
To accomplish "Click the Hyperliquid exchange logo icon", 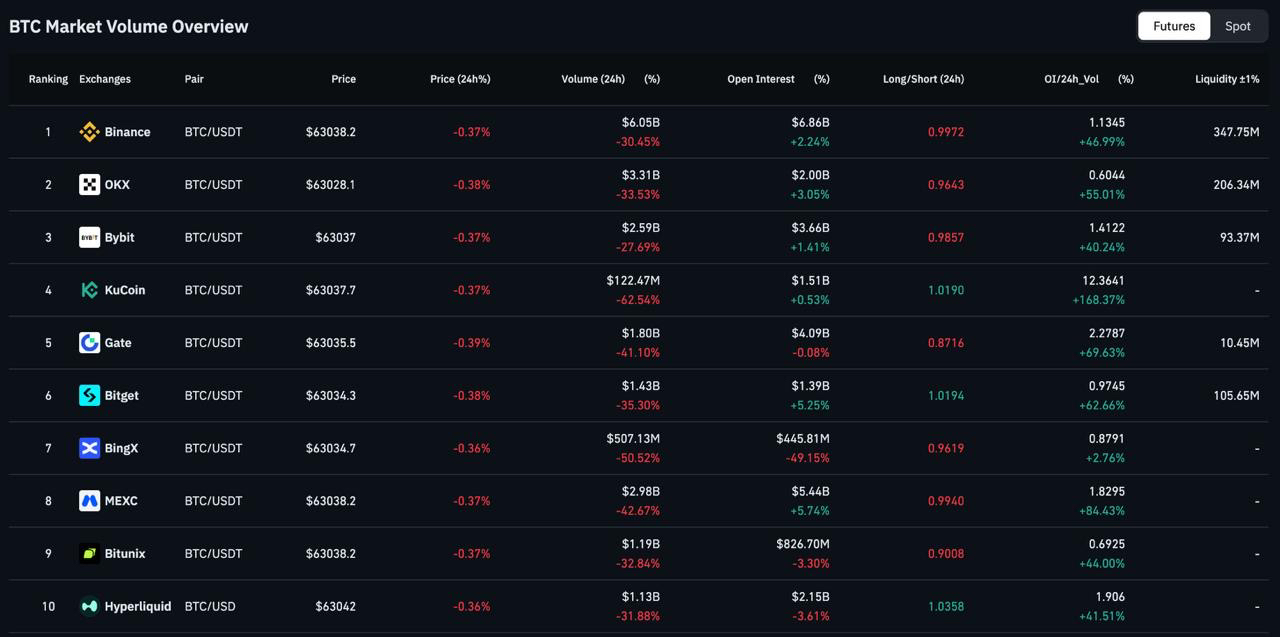I will pyautogui.click(x=89, y=606).
